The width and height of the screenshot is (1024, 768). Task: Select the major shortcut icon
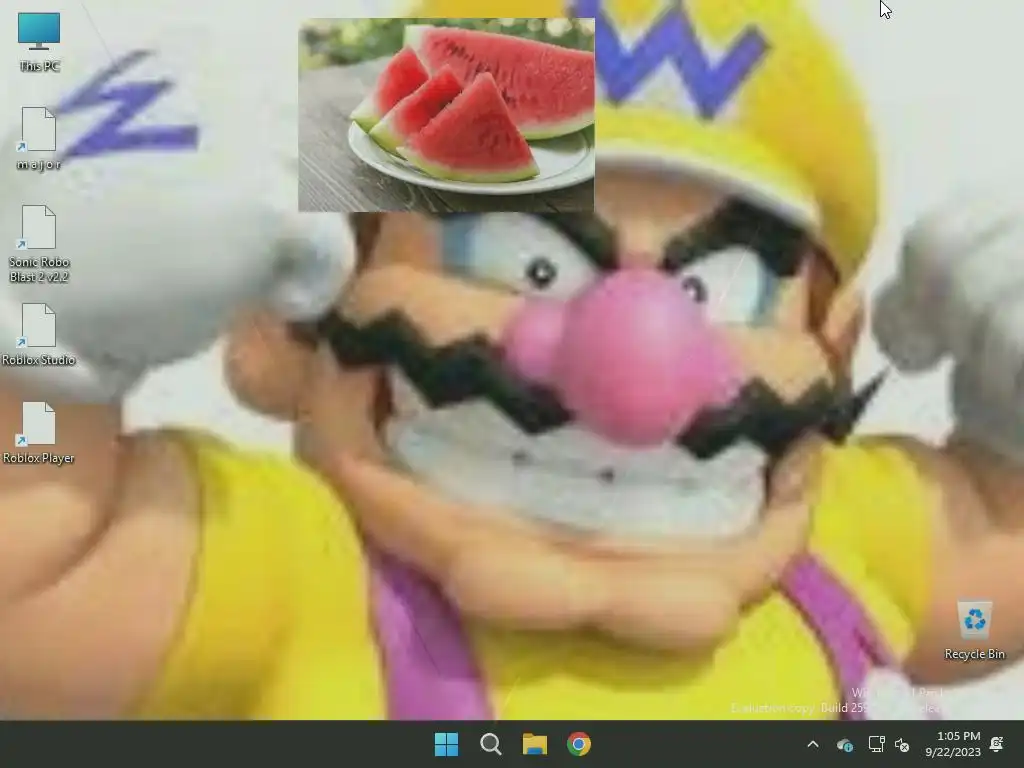click(39, 138)
